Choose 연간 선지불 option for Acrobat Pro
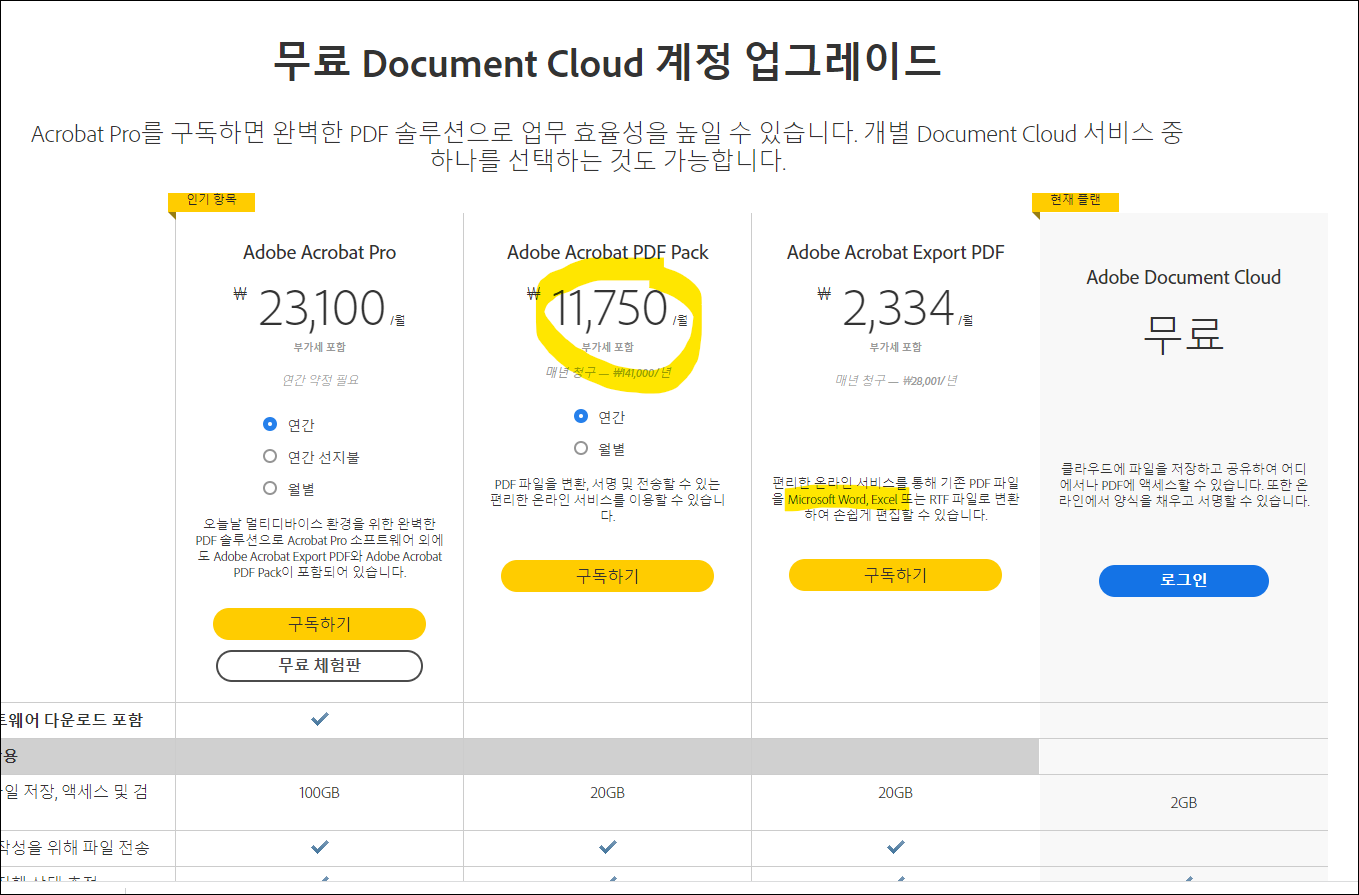Image resolution: width=1359 pixels, height=895 pixels. coord(270,456)
